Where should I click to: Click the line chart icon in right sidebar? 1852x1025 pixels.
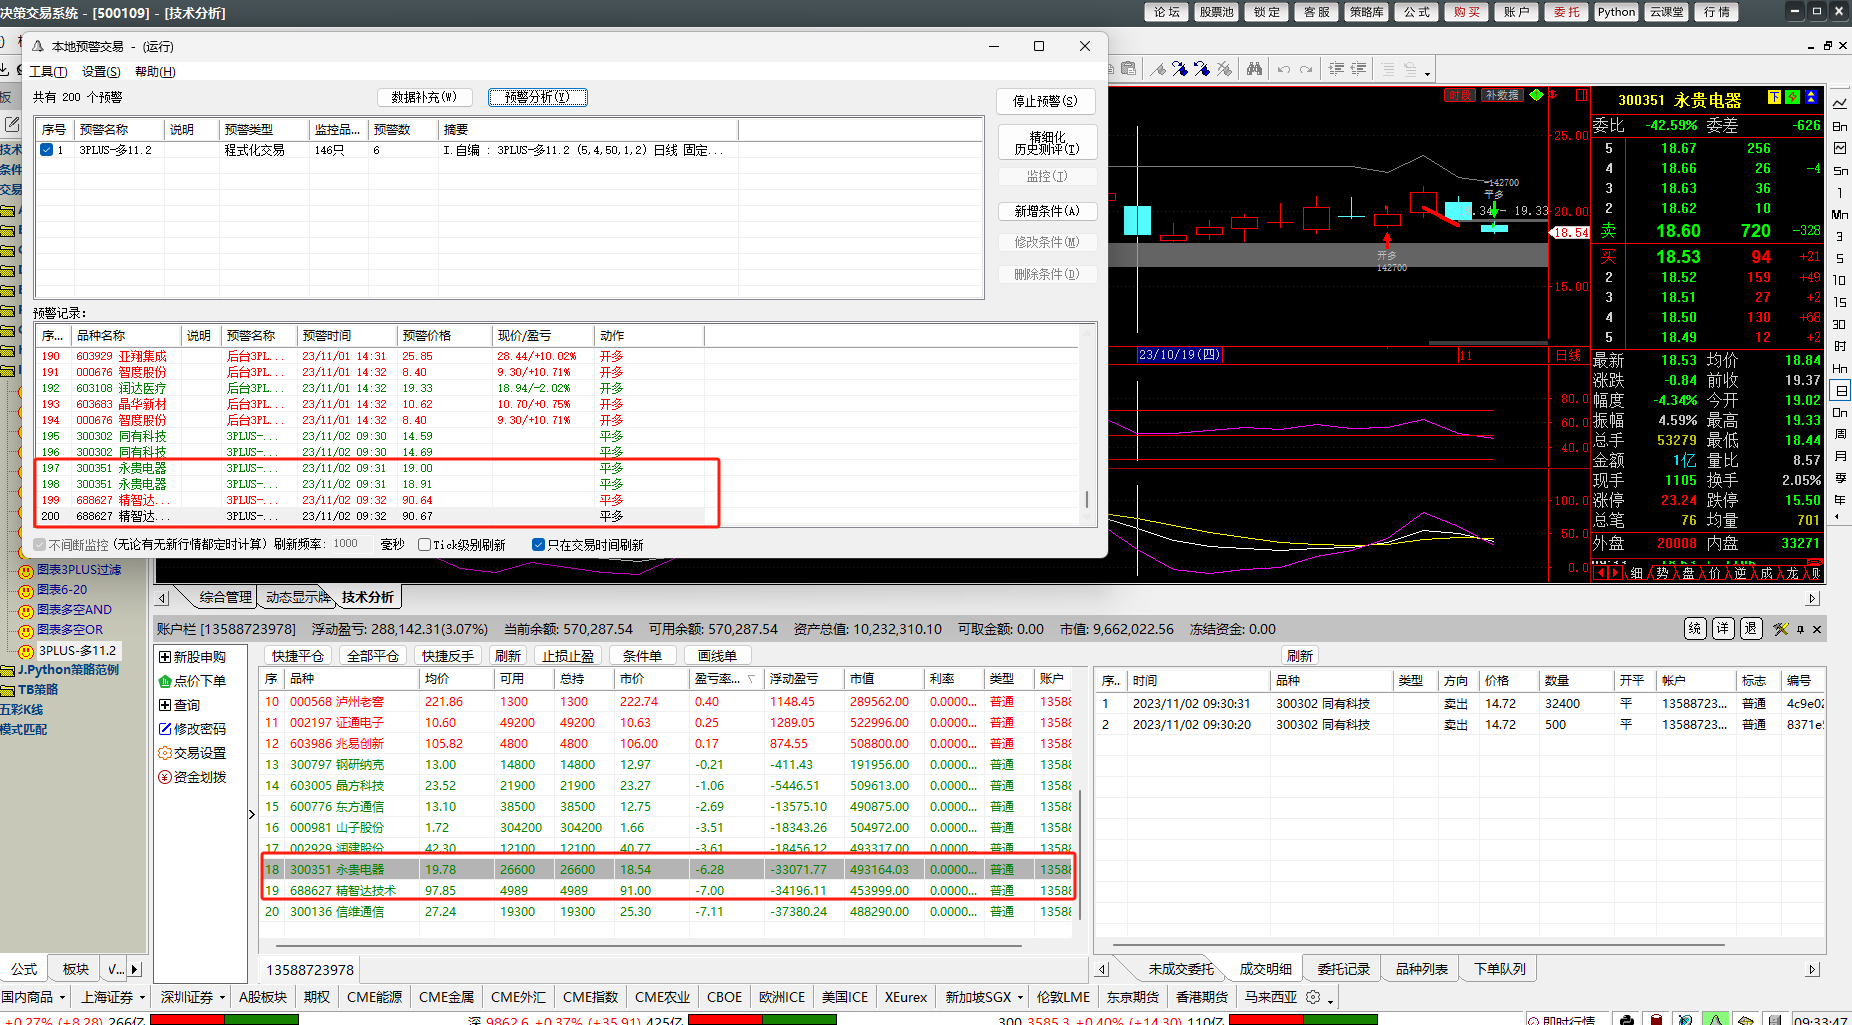pos(1840,103)
